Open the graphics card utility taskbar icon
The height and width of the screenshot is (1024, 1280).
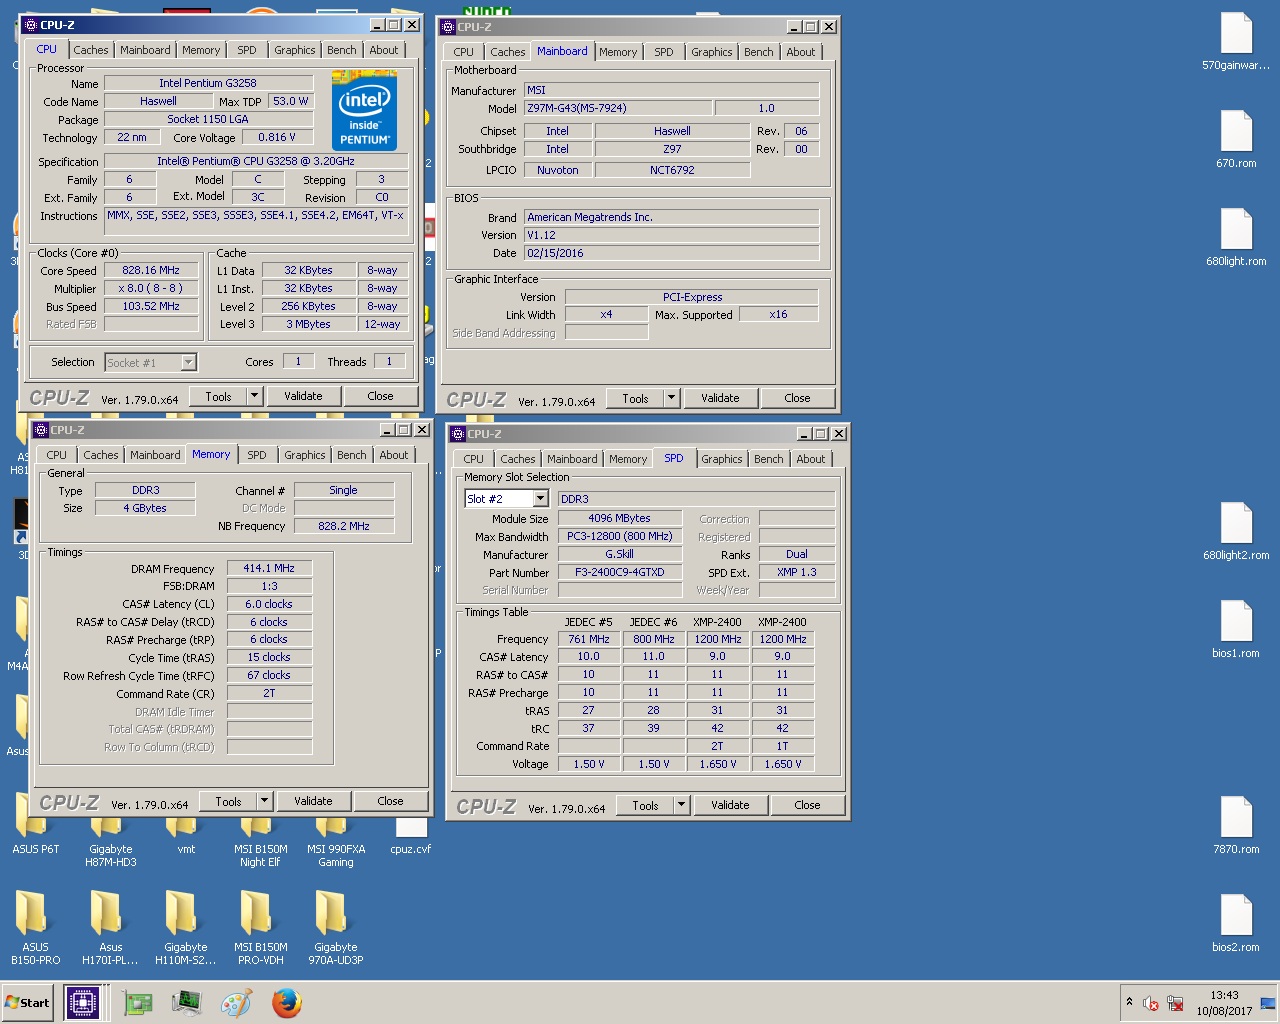tap(138, 1003)
